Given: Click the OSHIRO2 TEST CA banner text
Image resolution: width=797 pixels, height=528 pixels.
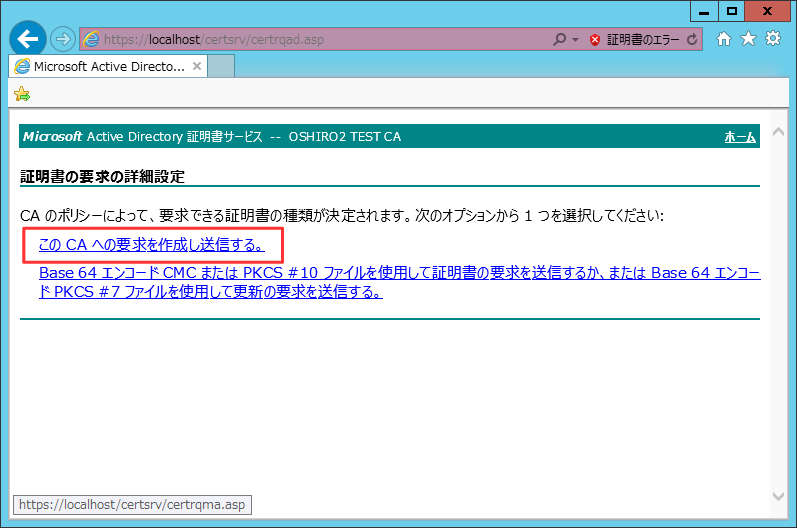Looking at the screenshot, I should 345,137.
